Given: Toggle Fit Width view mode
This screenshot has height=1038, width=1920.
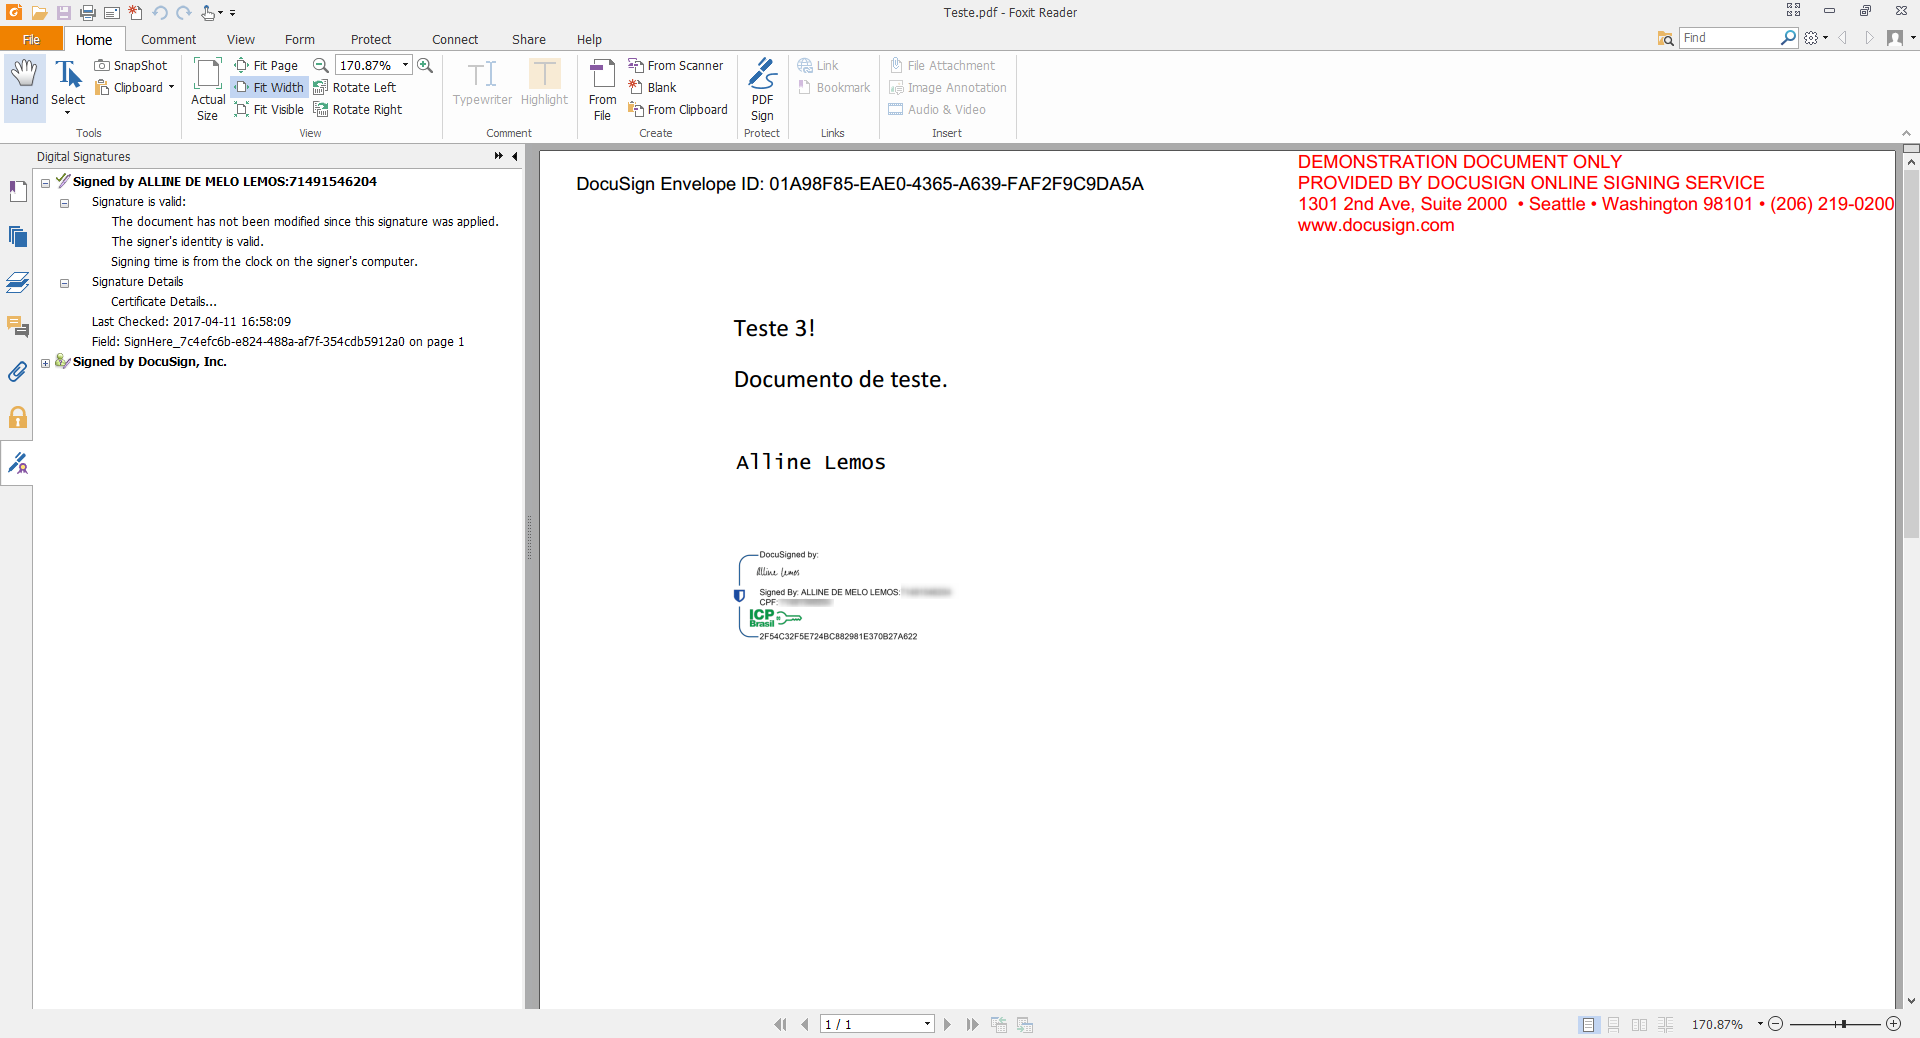Looking at the screenshot, I should [269, 88].
